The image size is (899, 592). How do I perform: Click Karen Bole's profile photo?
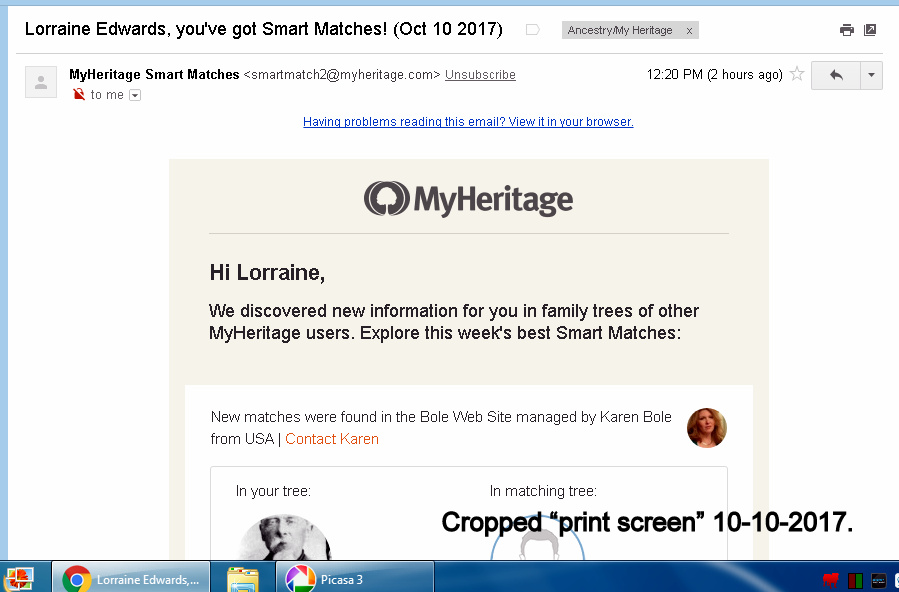pyautogui.click(x=707, y=428)
